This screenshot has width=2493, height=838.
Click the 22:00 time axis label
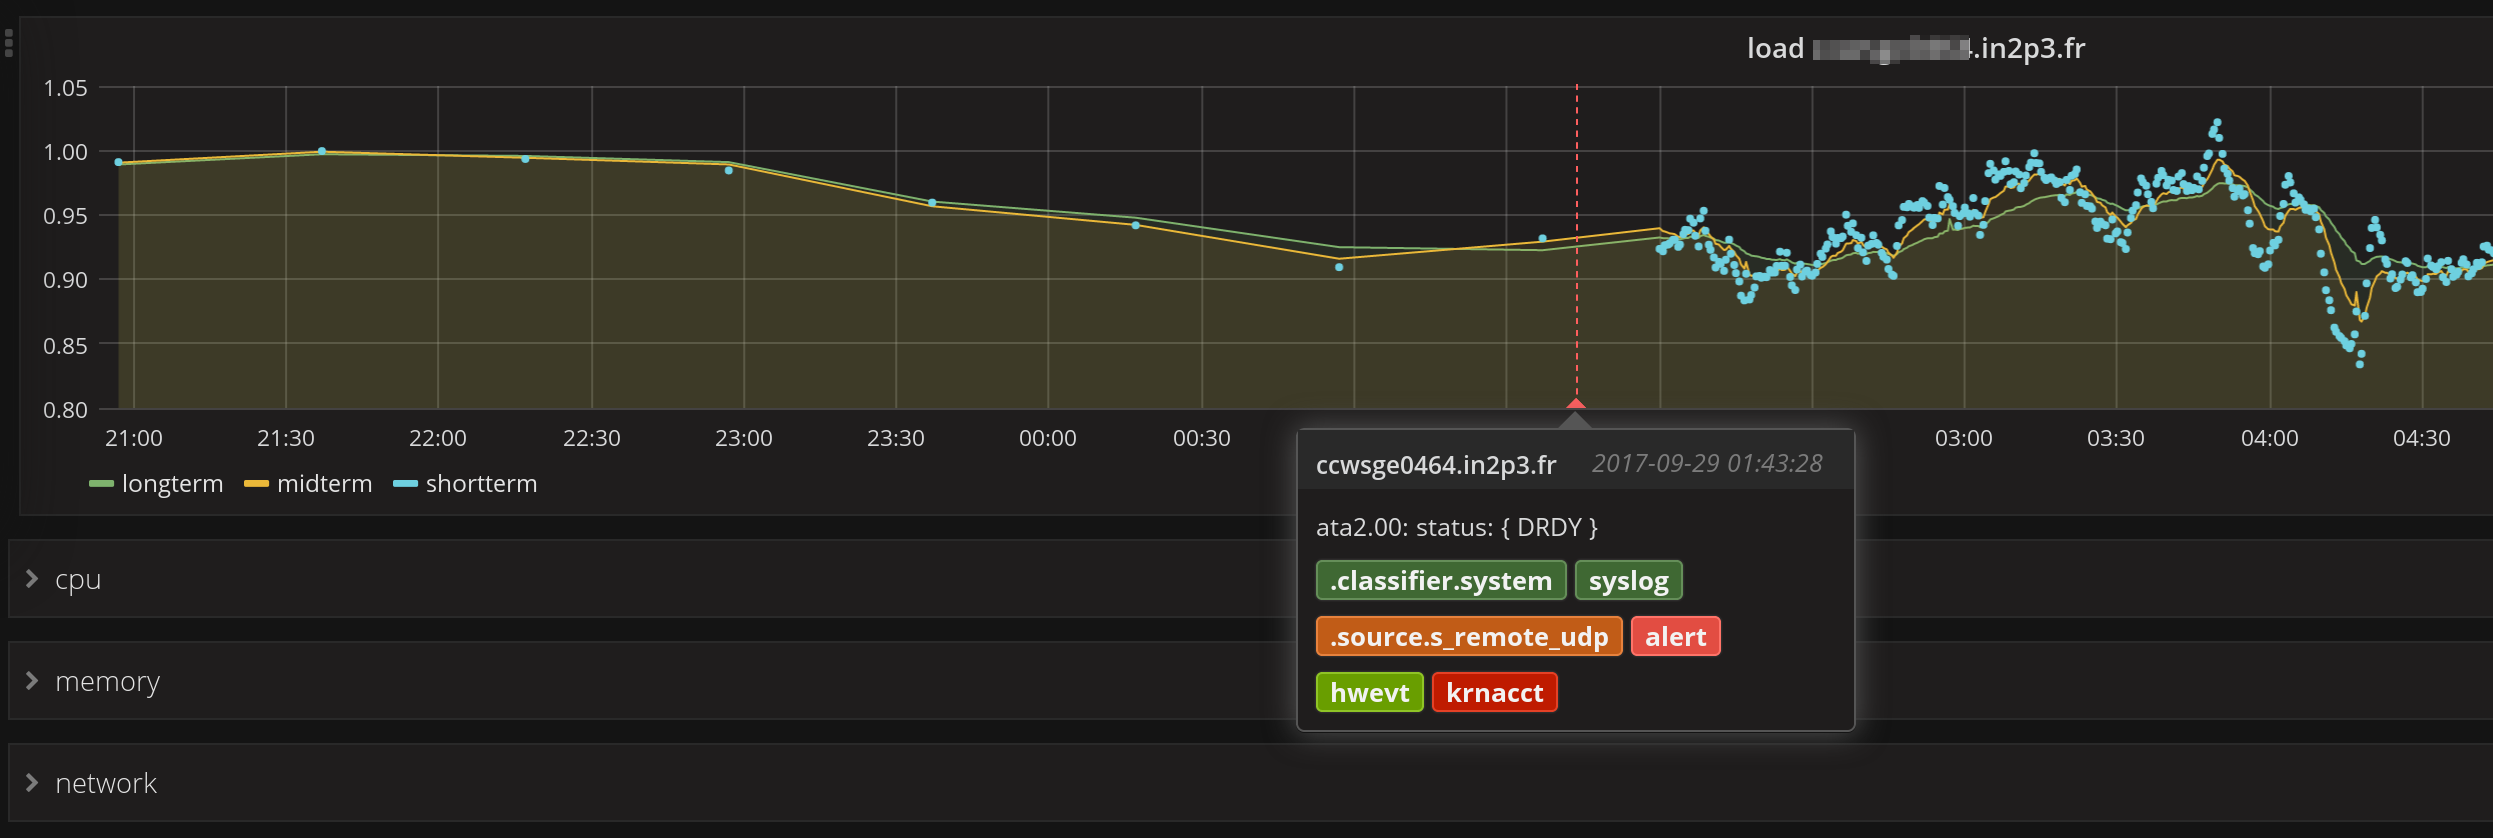point(438,438)
